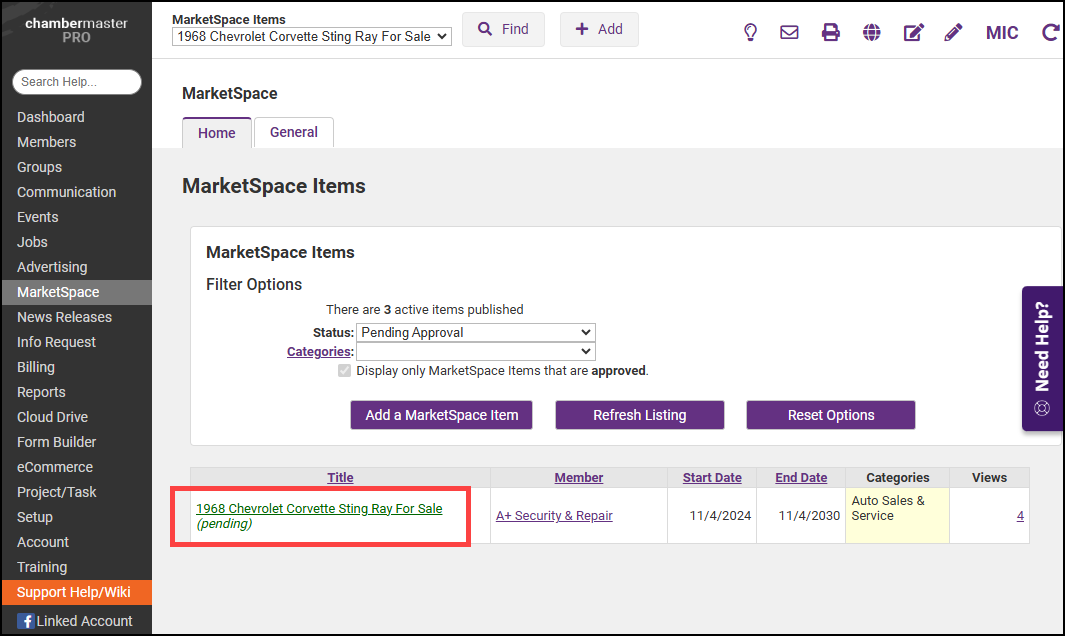Click the Find button

503,29
